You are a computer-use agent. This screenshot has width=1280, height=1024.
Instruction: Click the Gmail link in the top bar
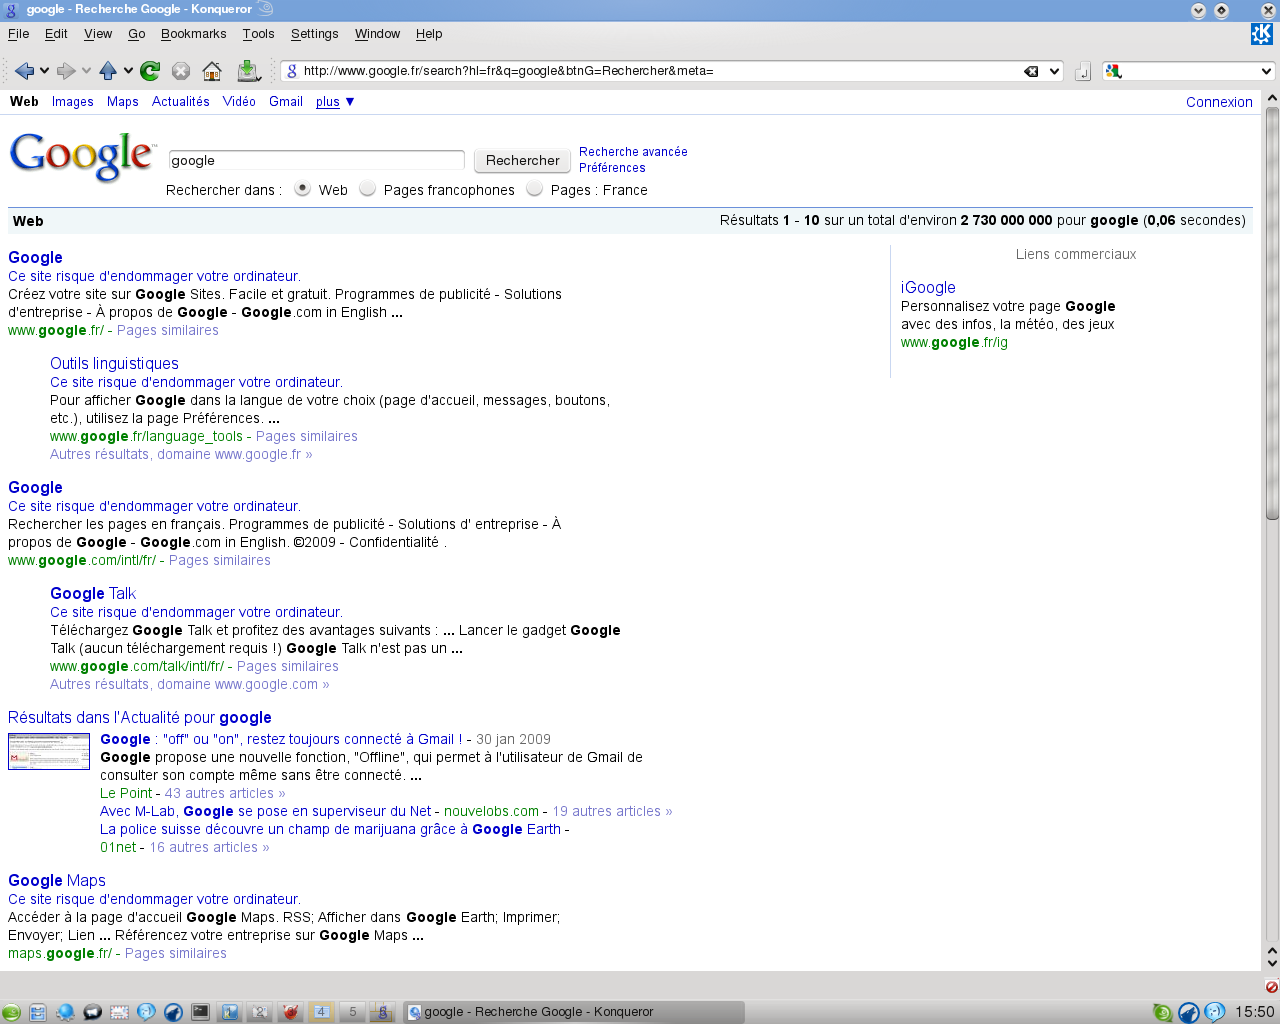click(286, 102)
